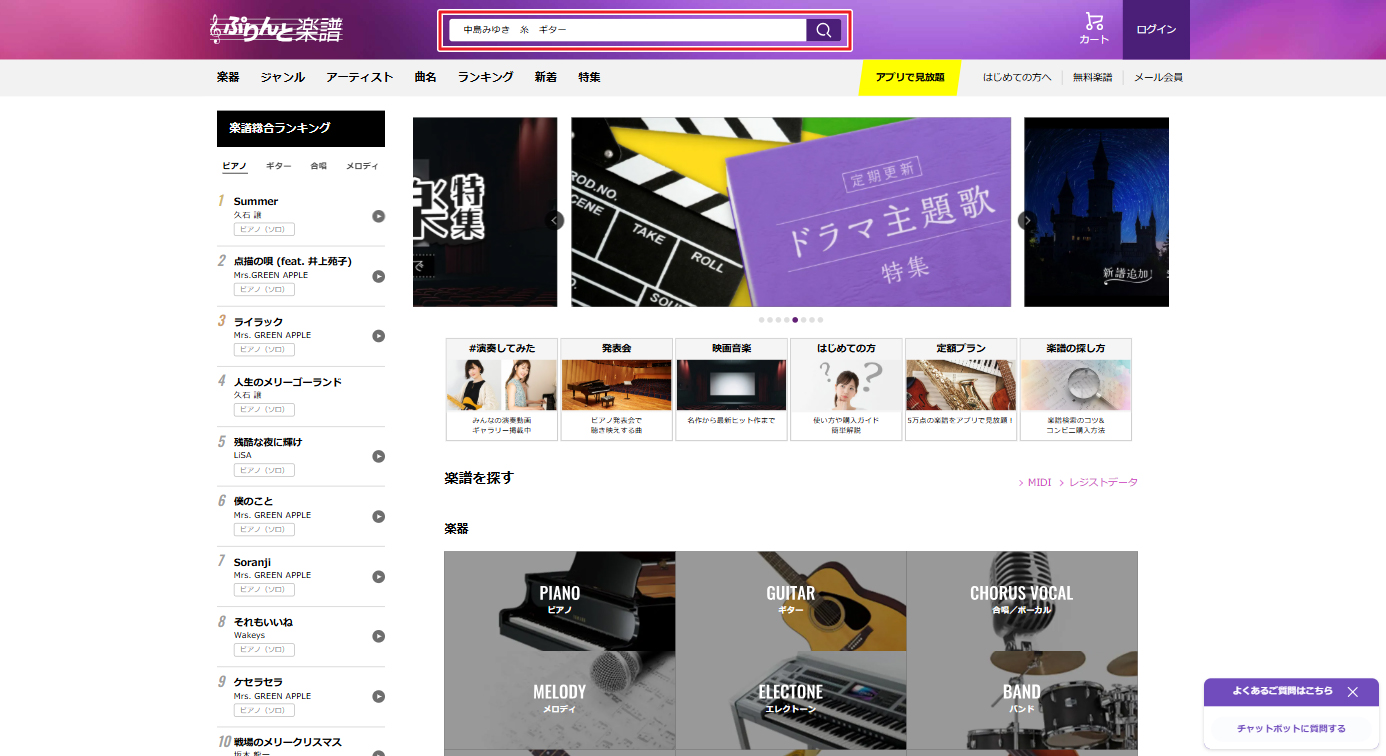Viewport: 1386px width, 756px height.
Task: Open the アーティスト browse menu
Action: [x=359, y=76]
